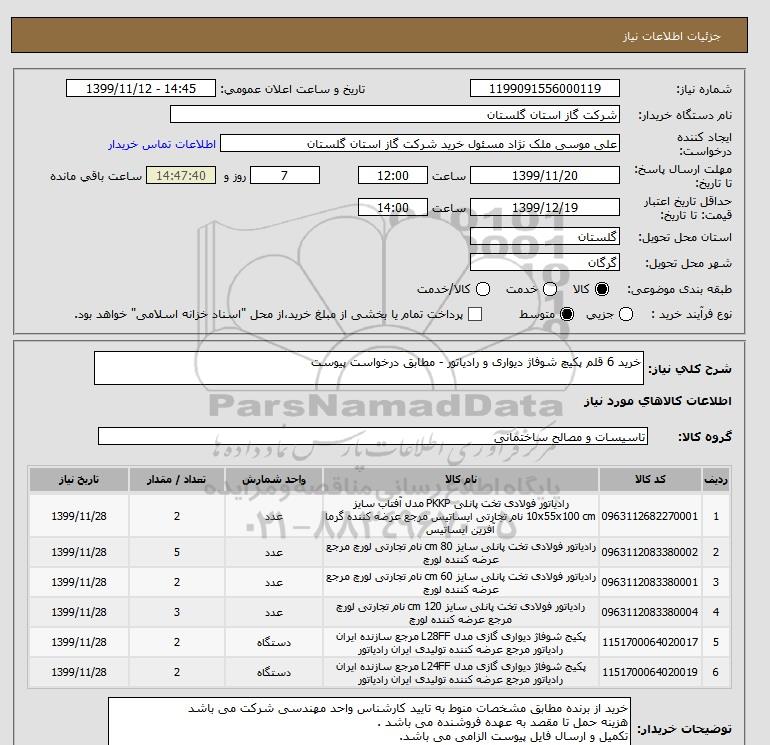The height and width of the screenshot is (745, 770).
Task: Click the 80 cm radiator product name
Action: coord(461,553)
